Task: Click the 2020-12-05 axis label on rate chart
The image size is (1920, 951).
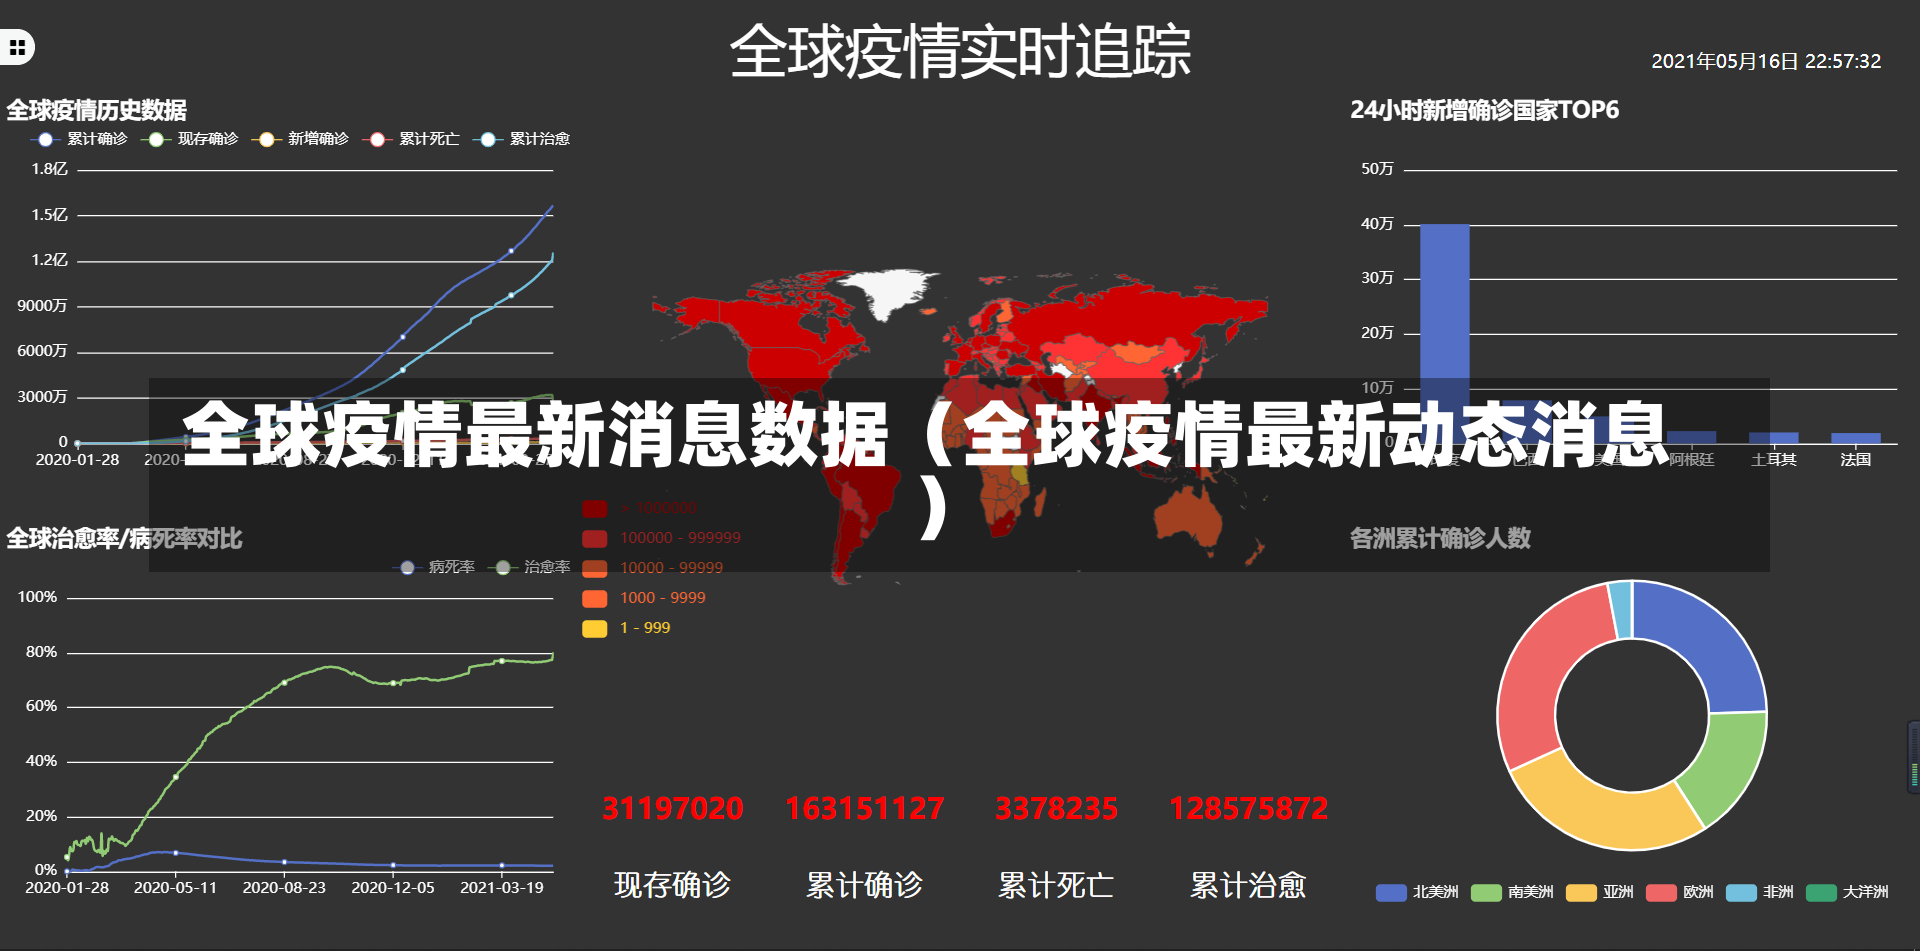Action: 393,888
